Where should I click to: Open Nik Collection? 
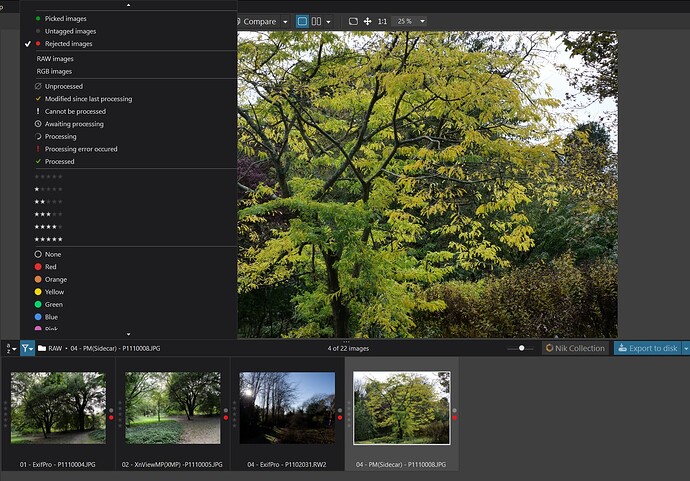pyautogui.click(x=575, y=348)
